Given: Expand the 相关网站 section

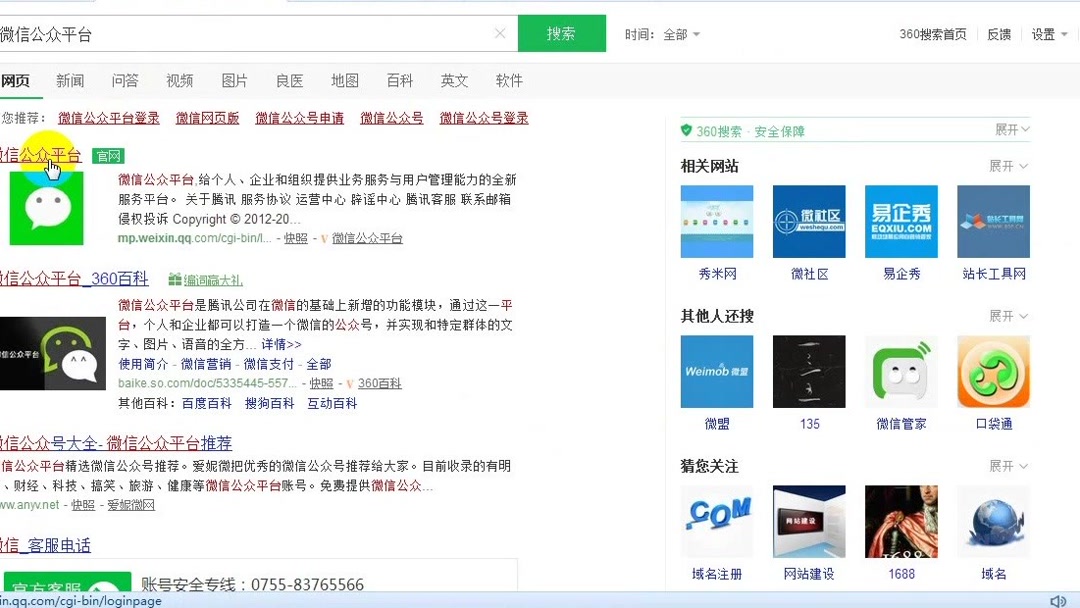Looking at the screenshot, I should click(1008, 166).
